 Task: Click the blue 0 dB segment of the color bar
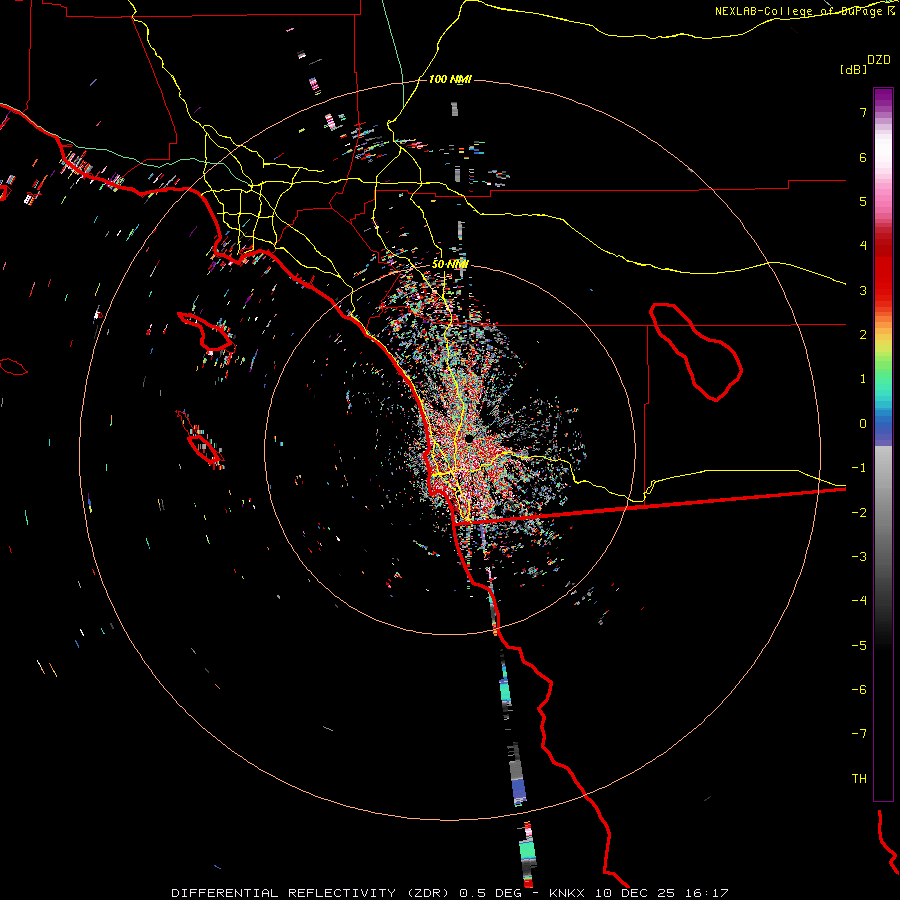883,425
